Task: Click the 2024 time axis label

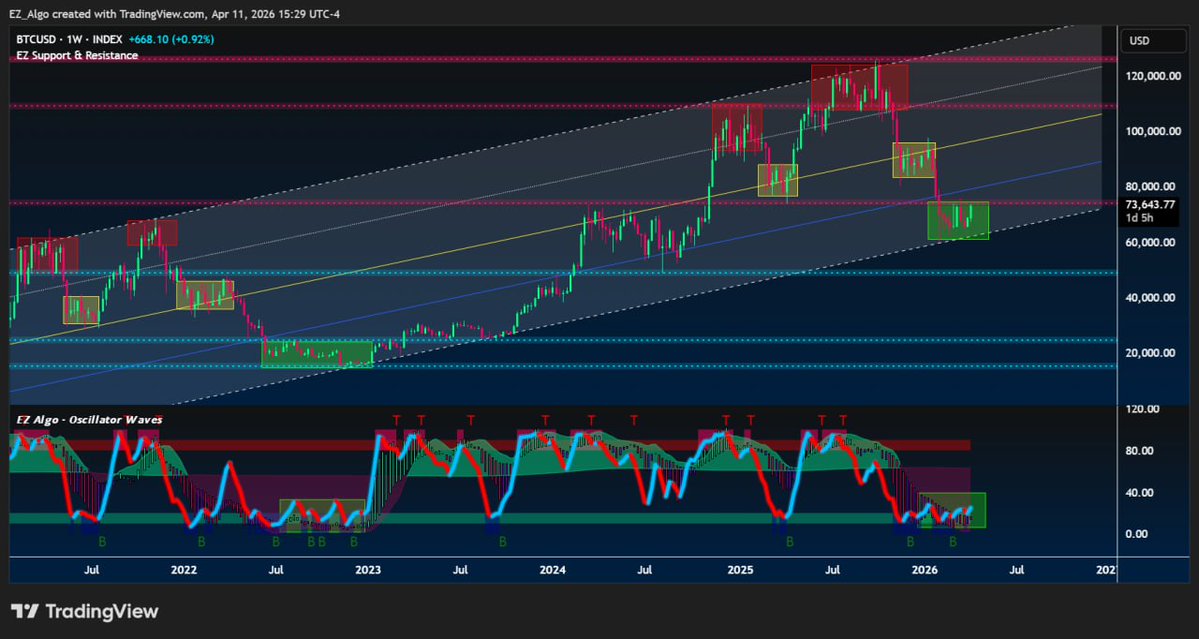Action: (552, 570)
